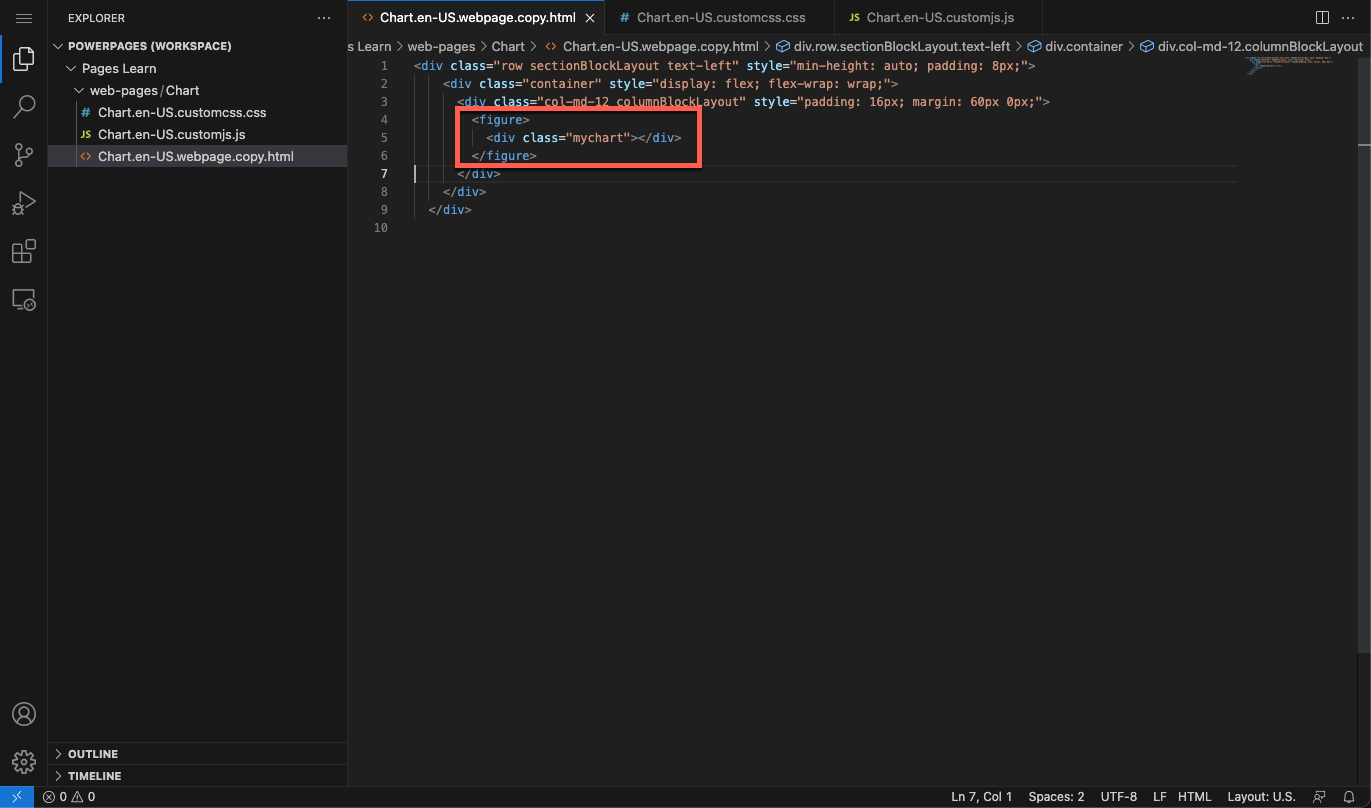The height and width of the screenshot is (808, 1371).
Task: Click the closing </figure> tag on line 6
Action: pos(504,156)
